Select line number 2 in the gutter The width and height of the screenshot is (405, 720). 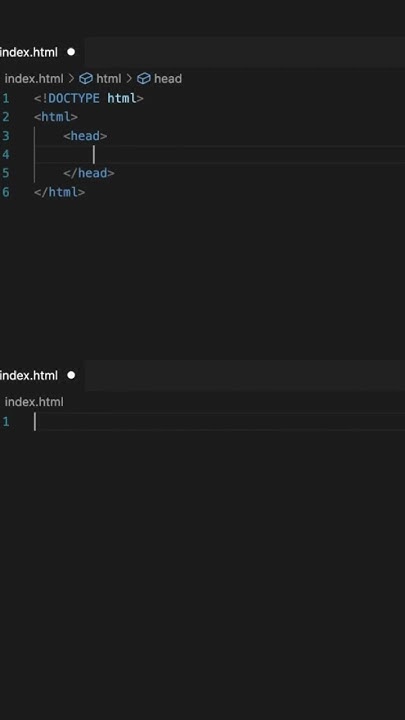click(6, 117)
